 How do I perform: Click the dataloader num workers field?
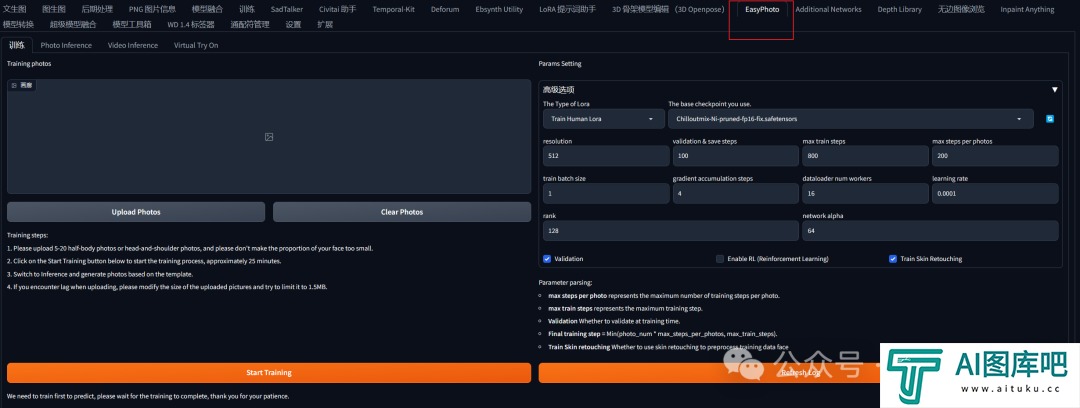click(x=865, y=193)
